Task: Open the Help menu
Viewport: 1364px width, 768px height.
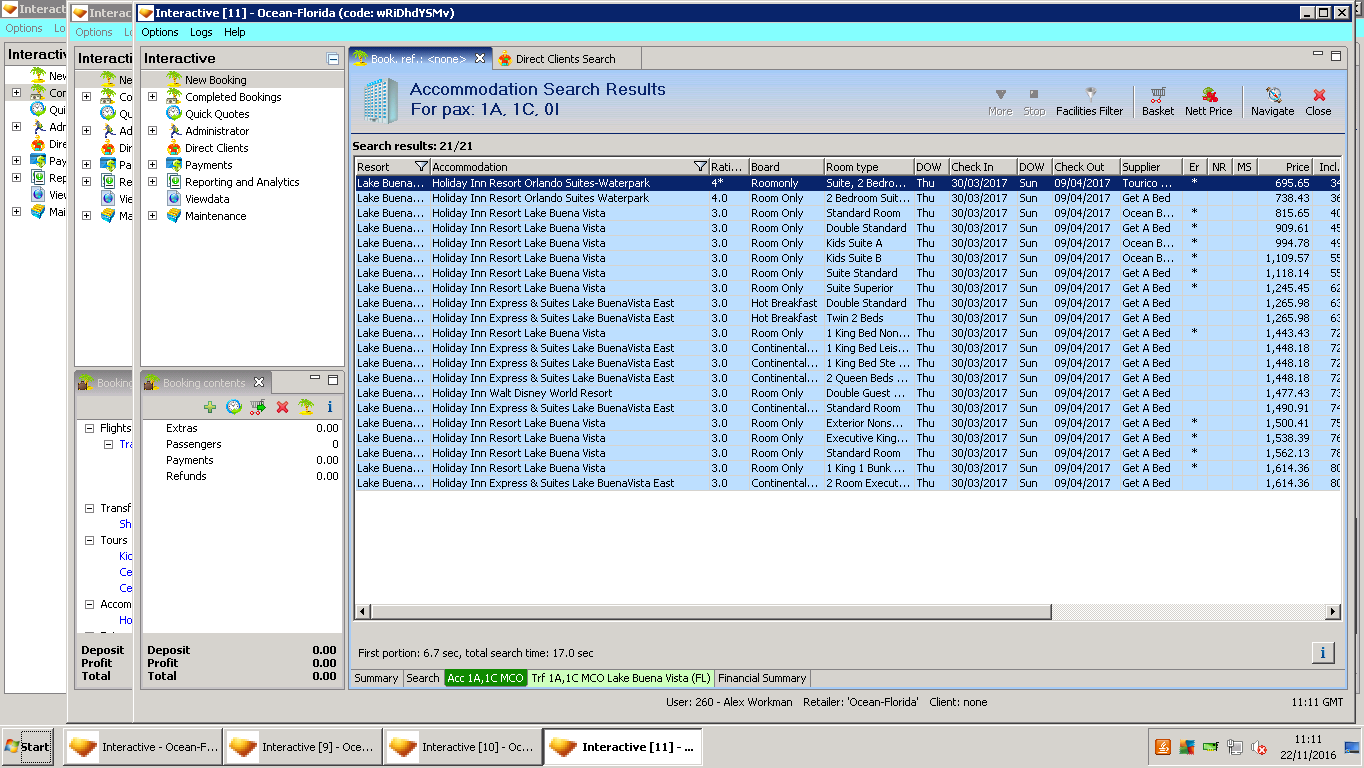Action: (x=235, y=32)
